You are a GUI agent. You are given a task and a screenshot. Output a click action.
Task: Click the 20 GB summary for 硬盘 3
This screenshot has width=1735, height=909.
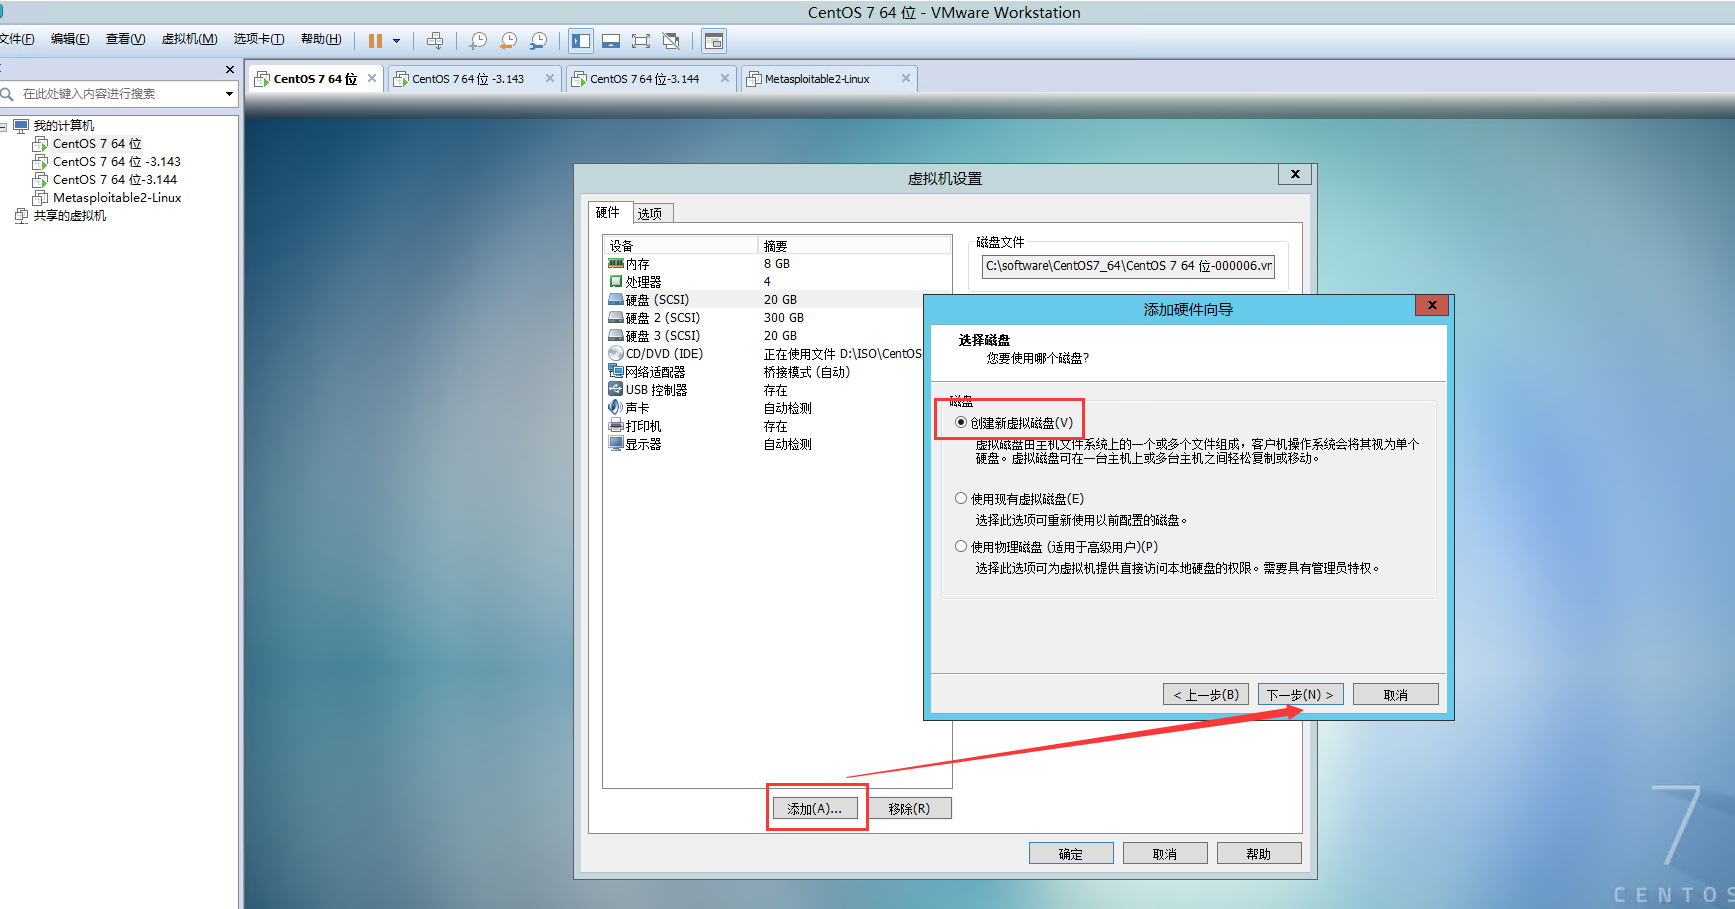point(780,336)
